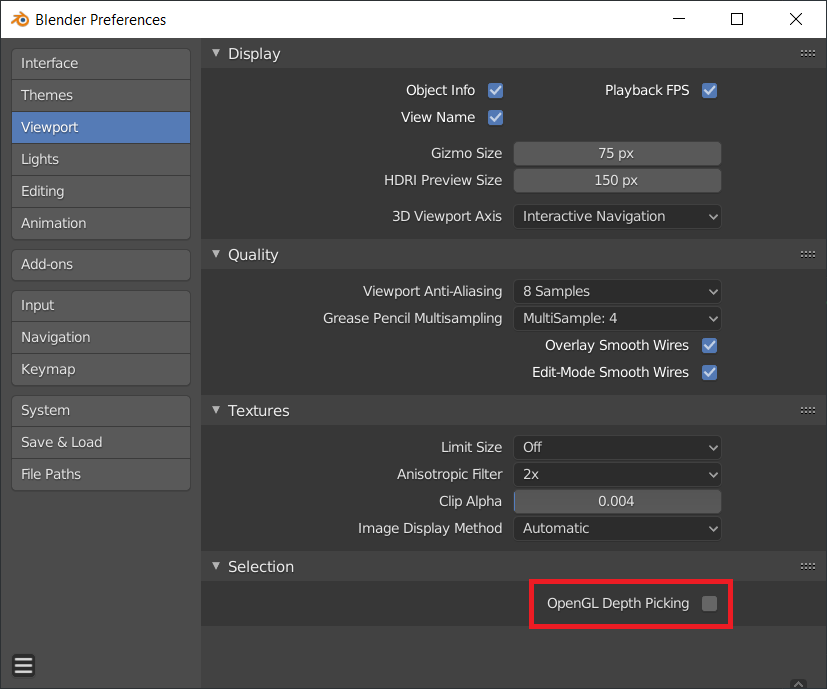The width and height of the screenshot is (827, 689).
Task: Switch to the Interface tab
Action: tap(101, 63)
